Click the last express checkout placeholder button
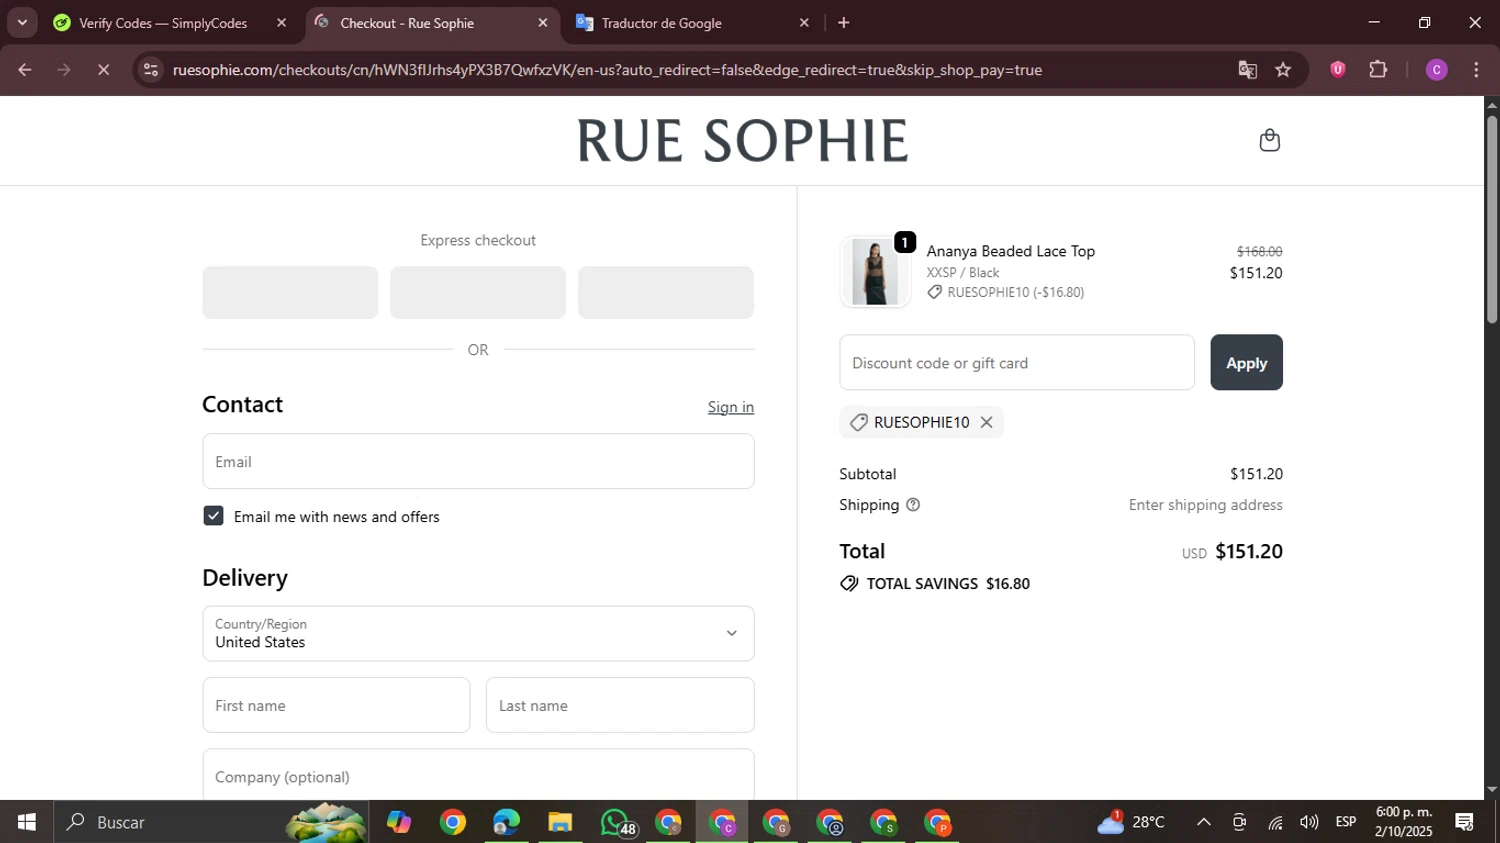 [x=665, y=292]
